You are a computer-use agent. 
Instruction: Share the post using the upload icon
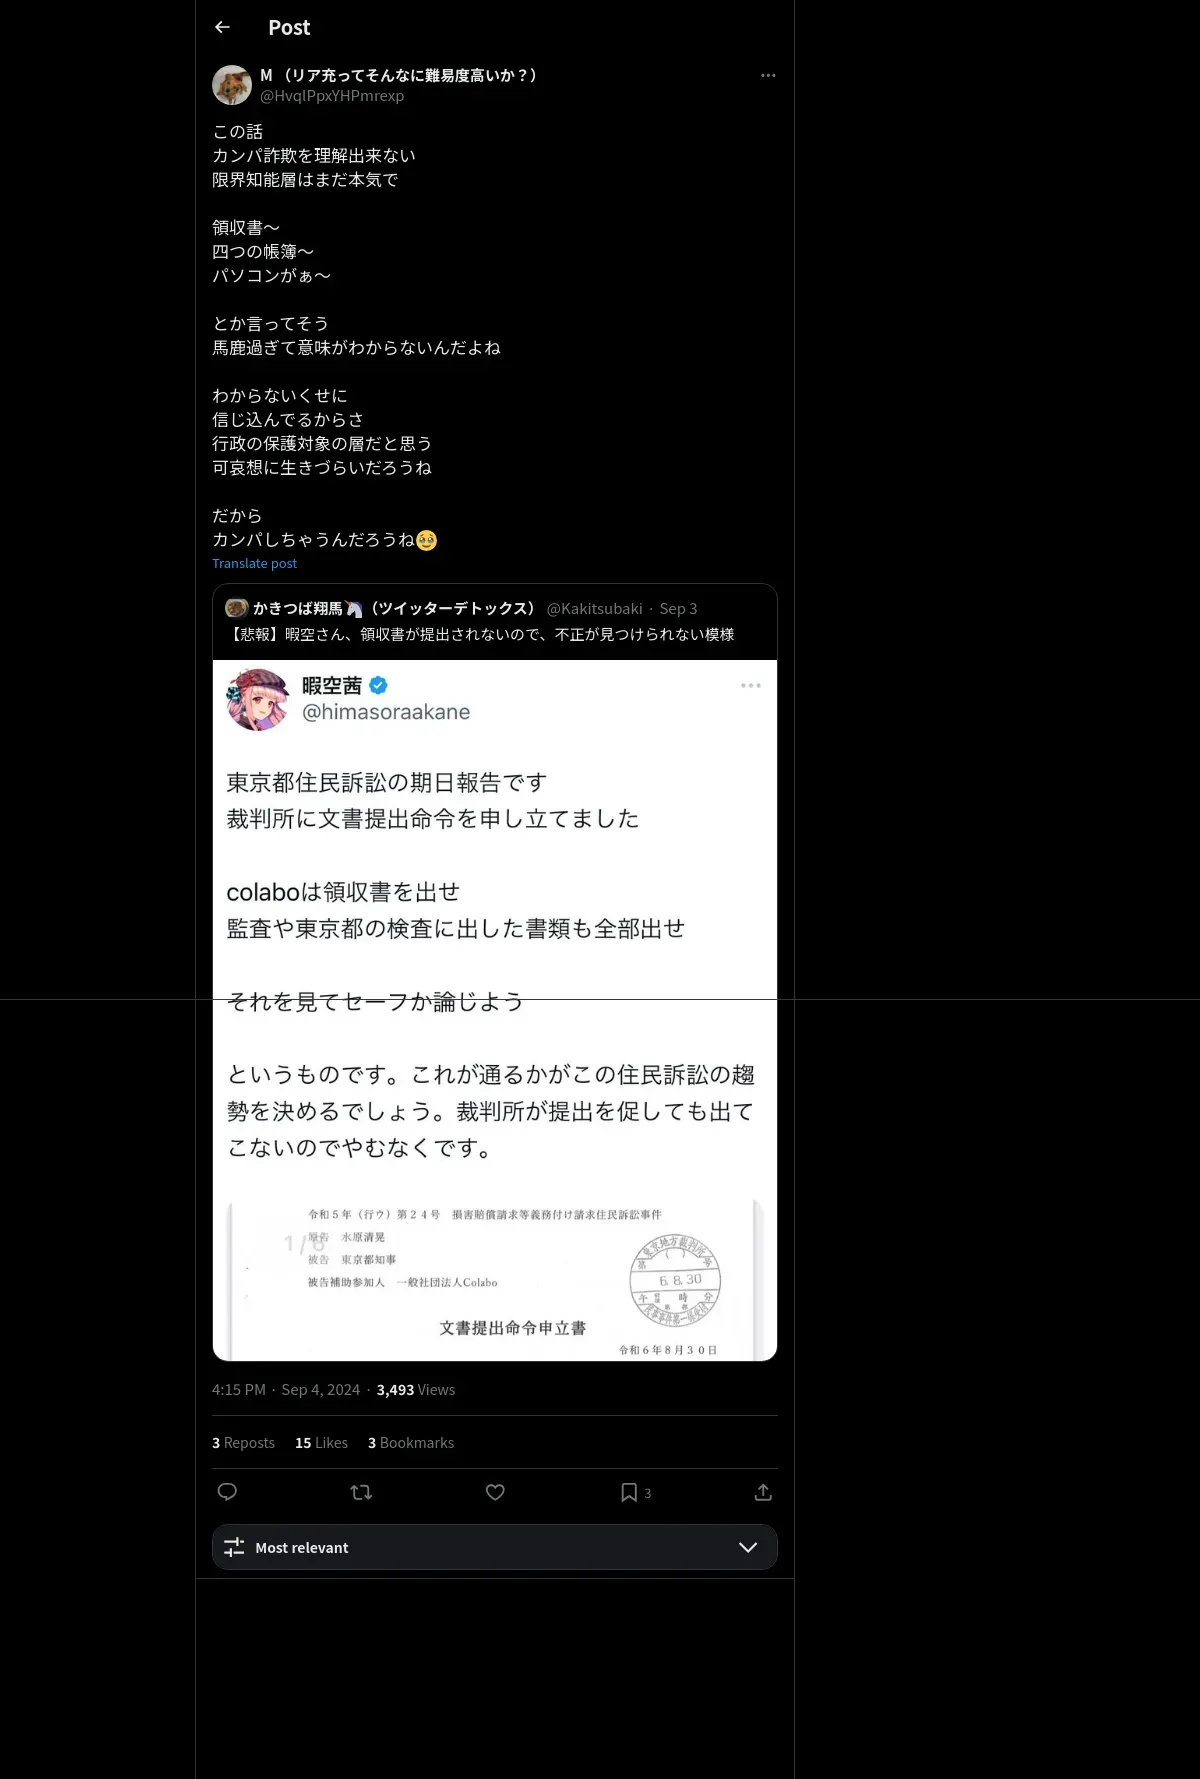coord(763,1492)
